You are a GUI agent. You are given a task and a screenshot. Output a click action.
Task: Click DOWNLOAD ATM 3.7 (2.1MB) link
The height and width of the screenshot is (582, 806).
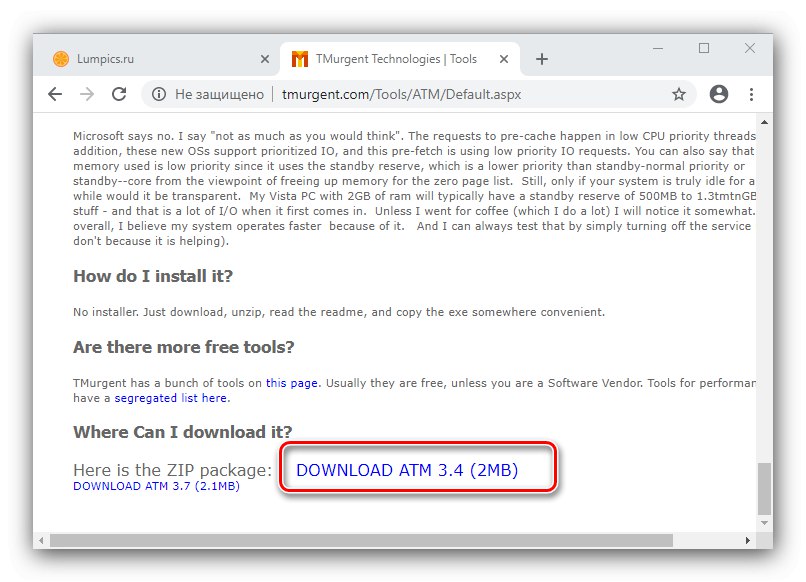click(156, 486)
